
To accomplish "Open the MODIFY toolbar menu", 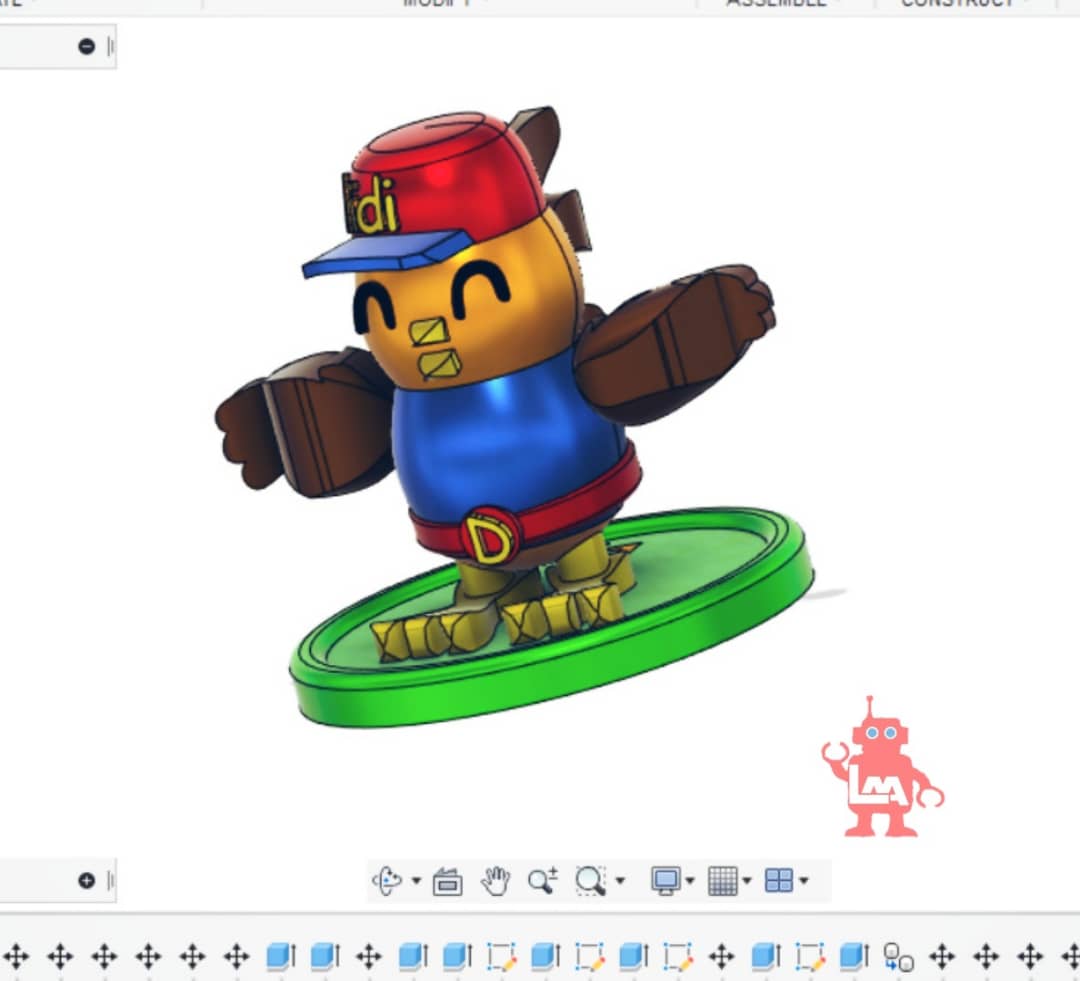I will [x=441, y=3].
